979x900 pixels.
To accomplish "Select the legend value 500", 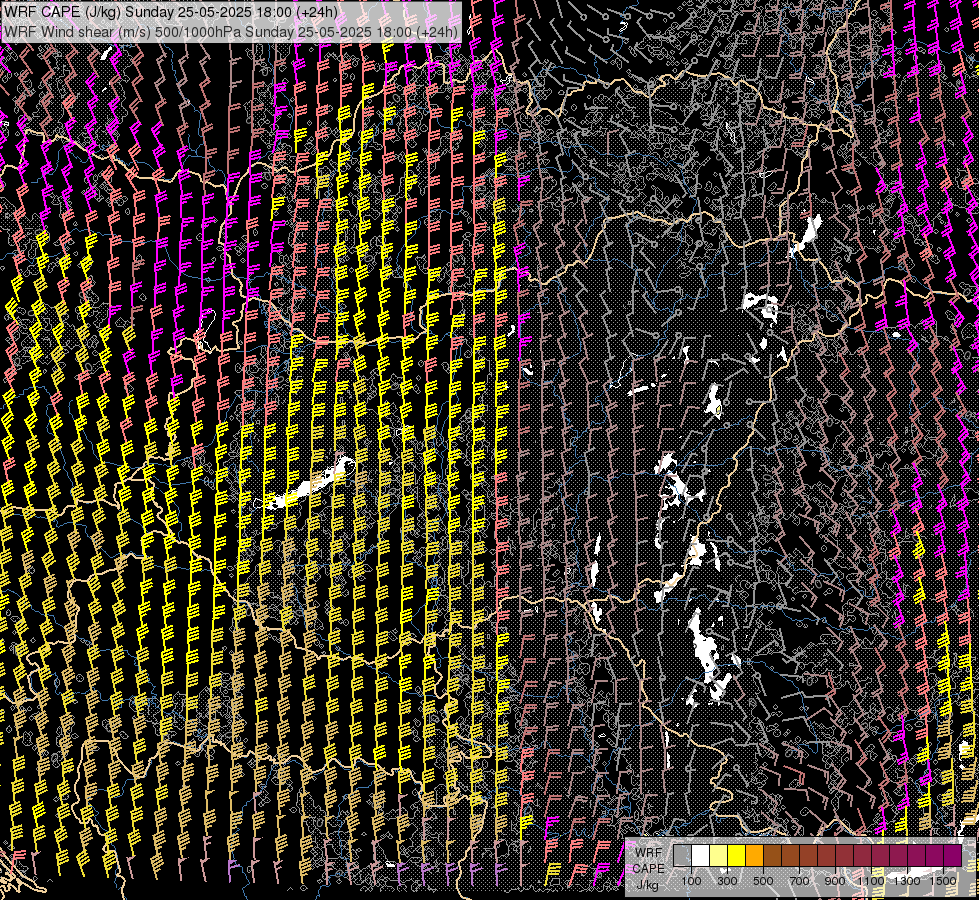I will [764, 881].
